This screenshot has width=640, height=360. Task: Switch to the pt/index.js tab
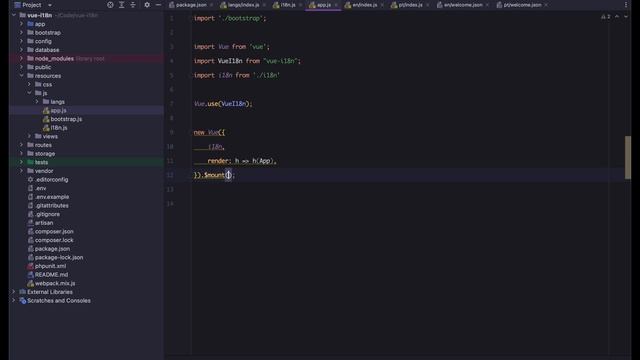411,5
